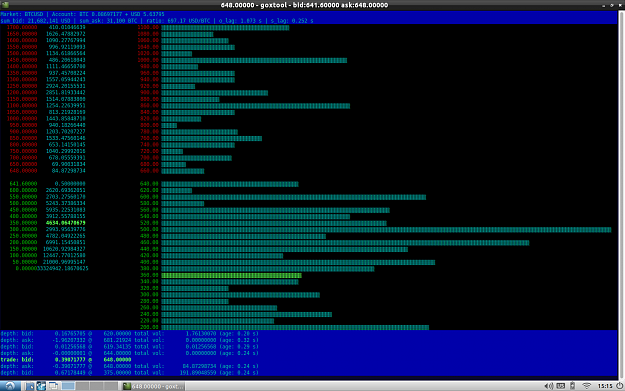Open the wifi network tray icon
The width and height of the screenshot is (625, 391).
pyautogui.click(x=586, y=386)
